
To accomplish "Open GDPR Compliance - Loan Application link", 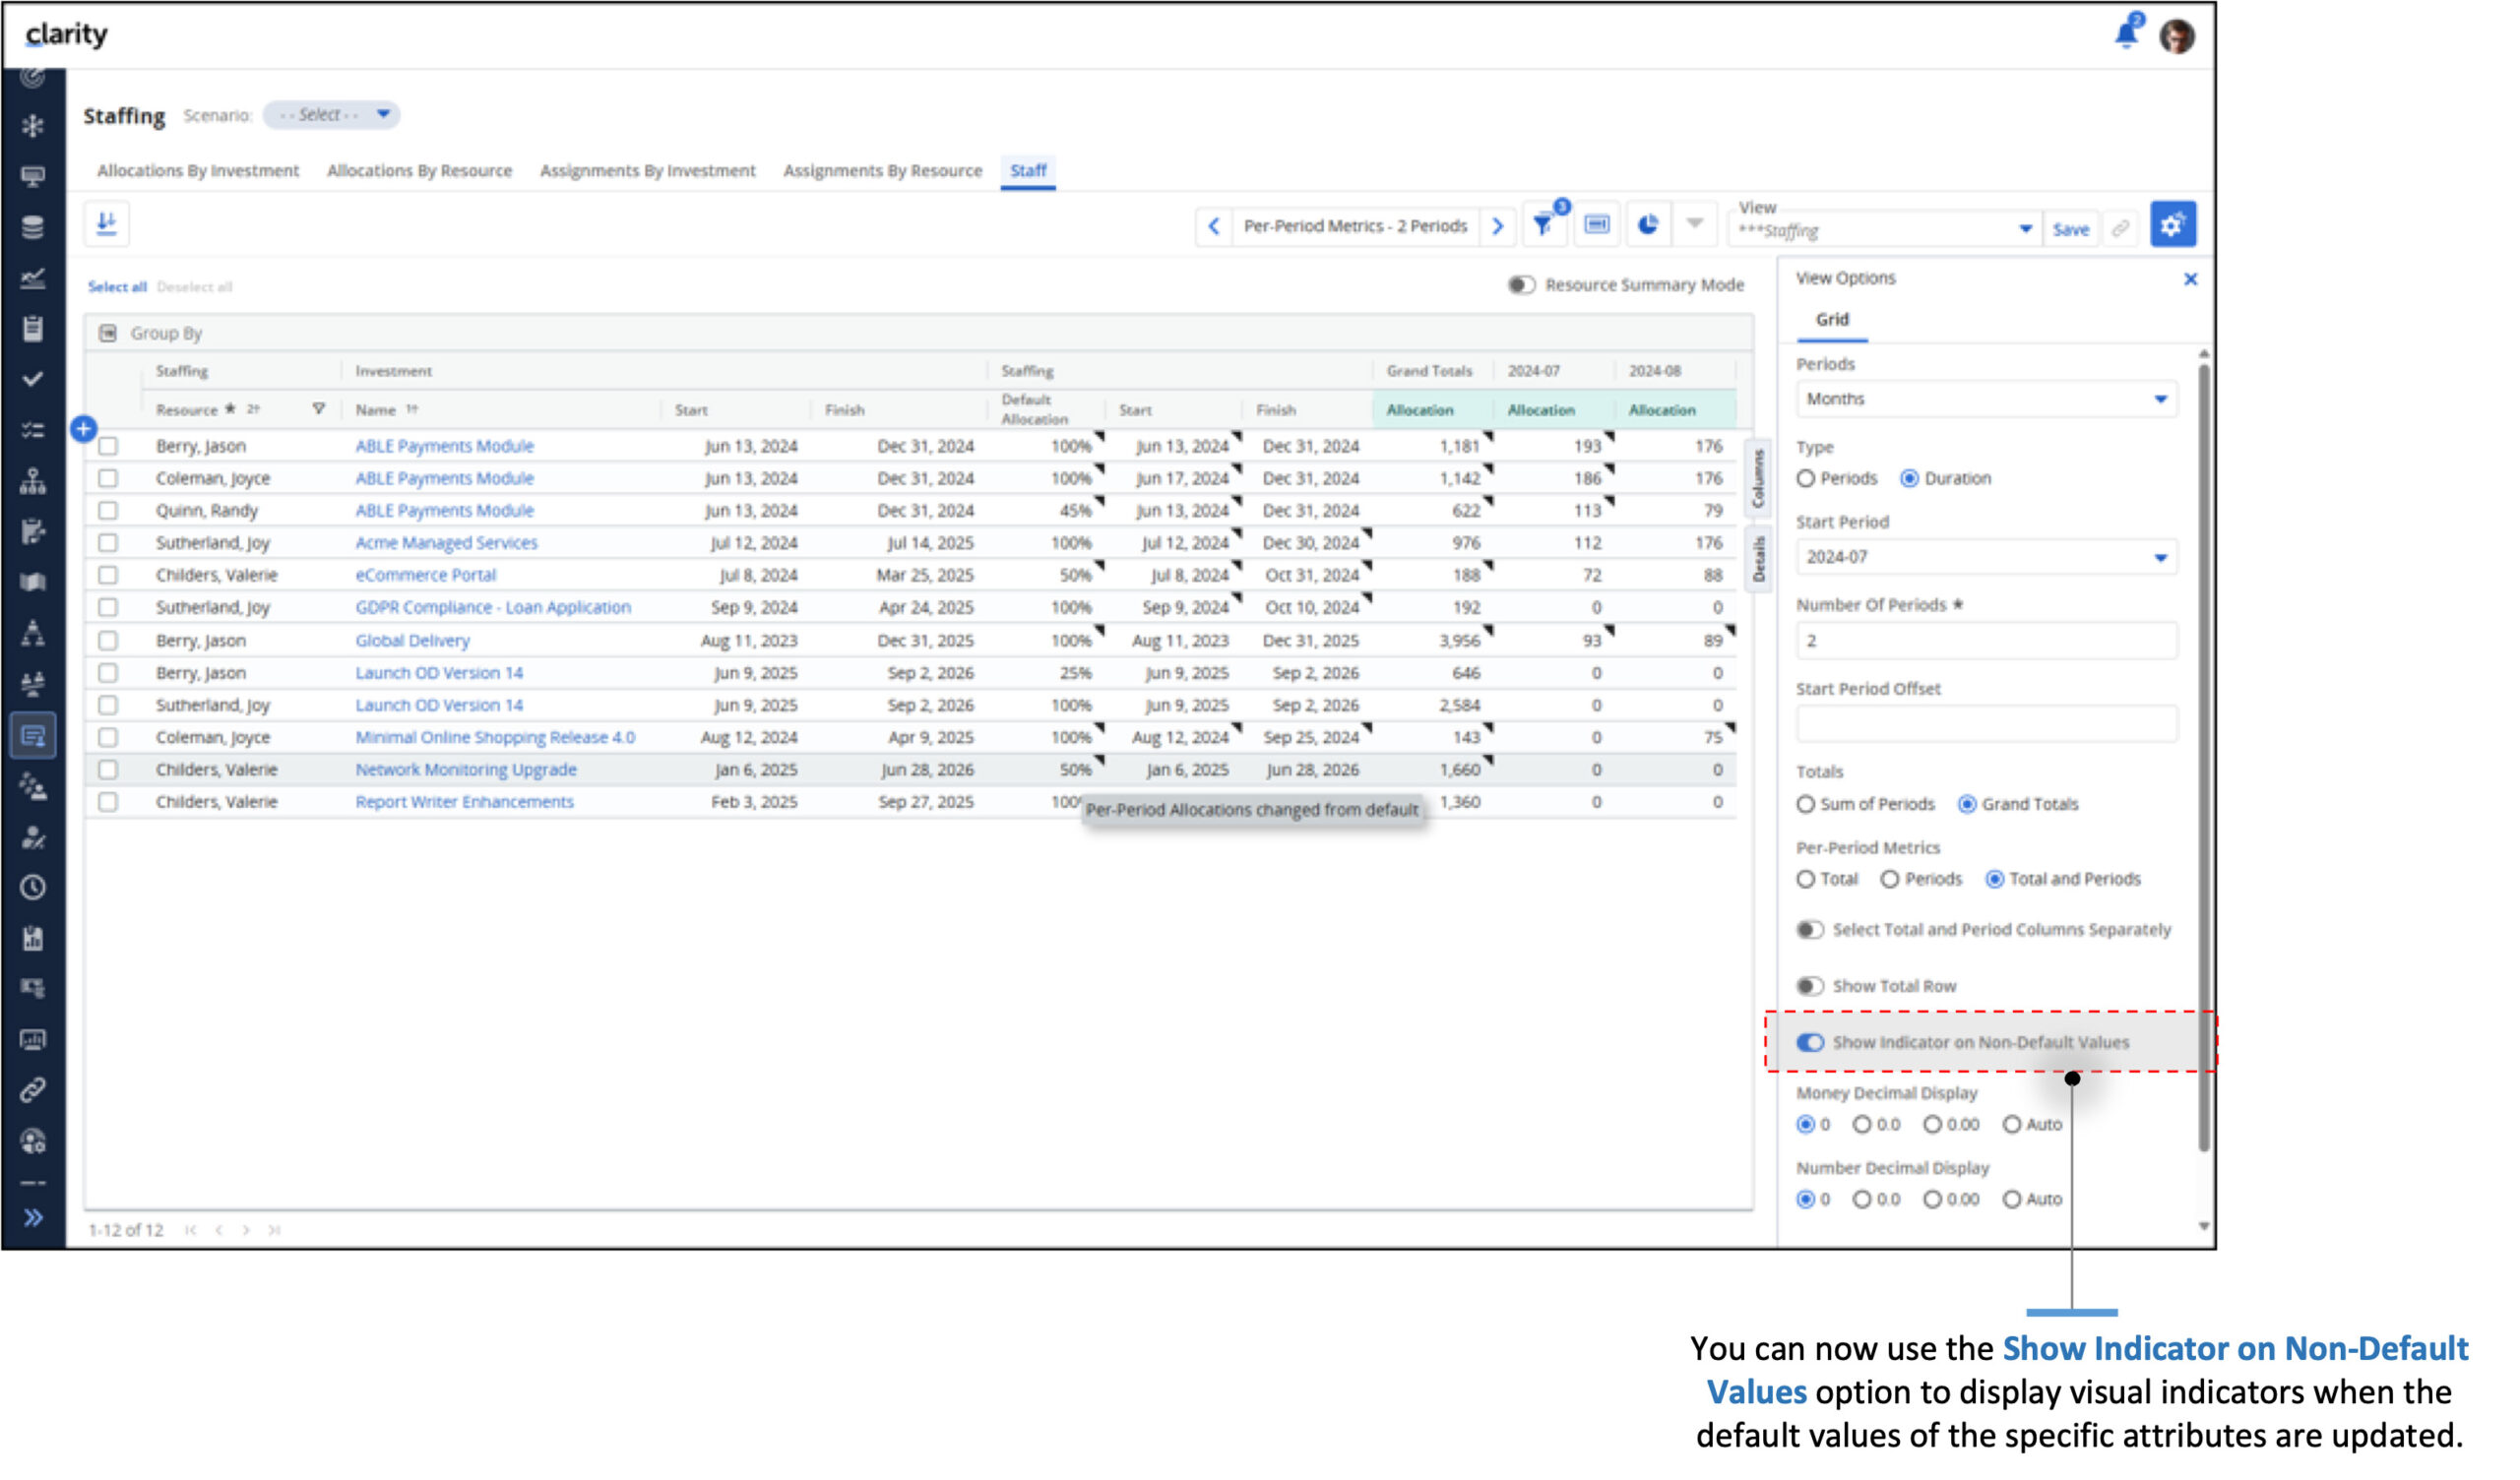I will tap(493, 608).
